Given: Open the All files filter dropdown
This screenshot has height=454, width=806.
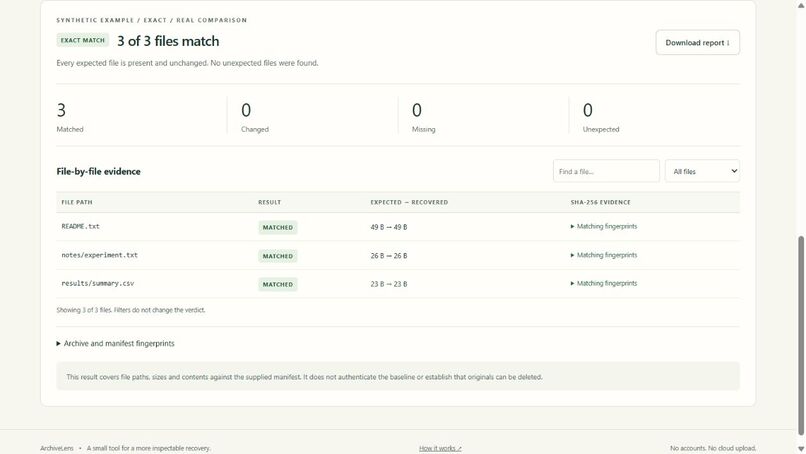Looking at the screenshot, I should click(702, 171).
